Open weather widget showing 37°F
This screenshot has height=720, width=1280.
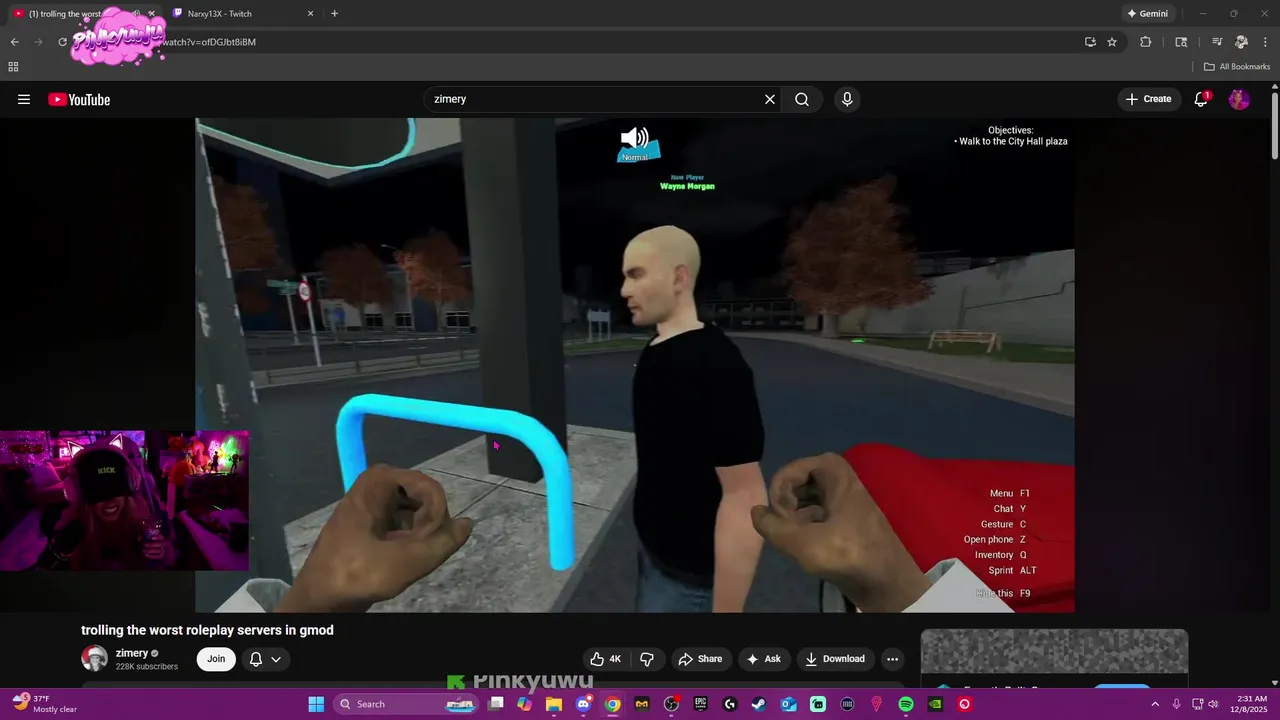coord(45,704)
